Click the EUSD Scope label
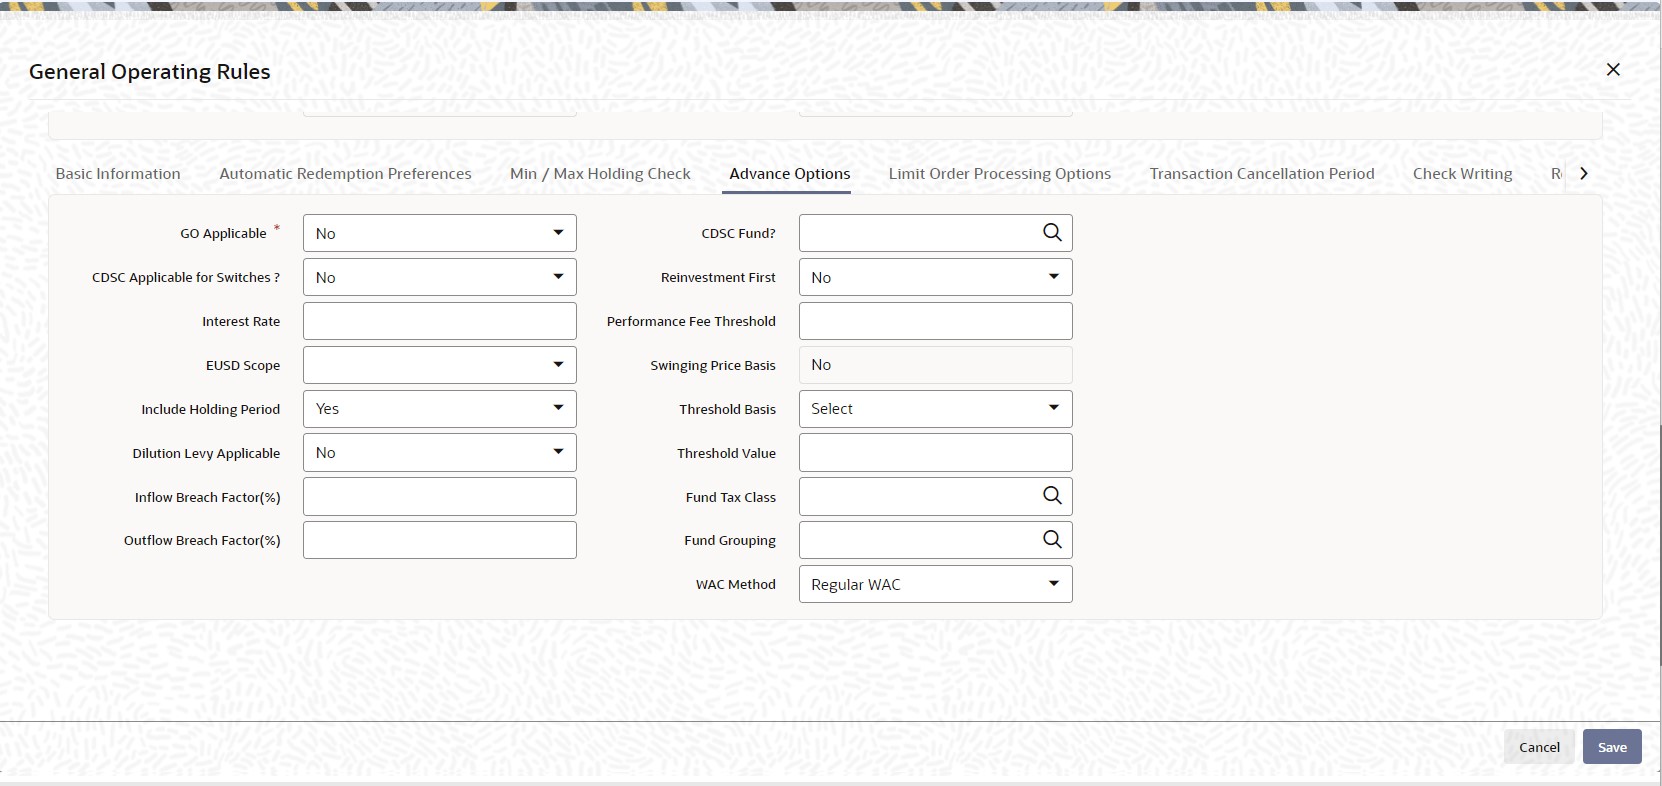Viewport: 1662px width, 786px height. point(243,365)
